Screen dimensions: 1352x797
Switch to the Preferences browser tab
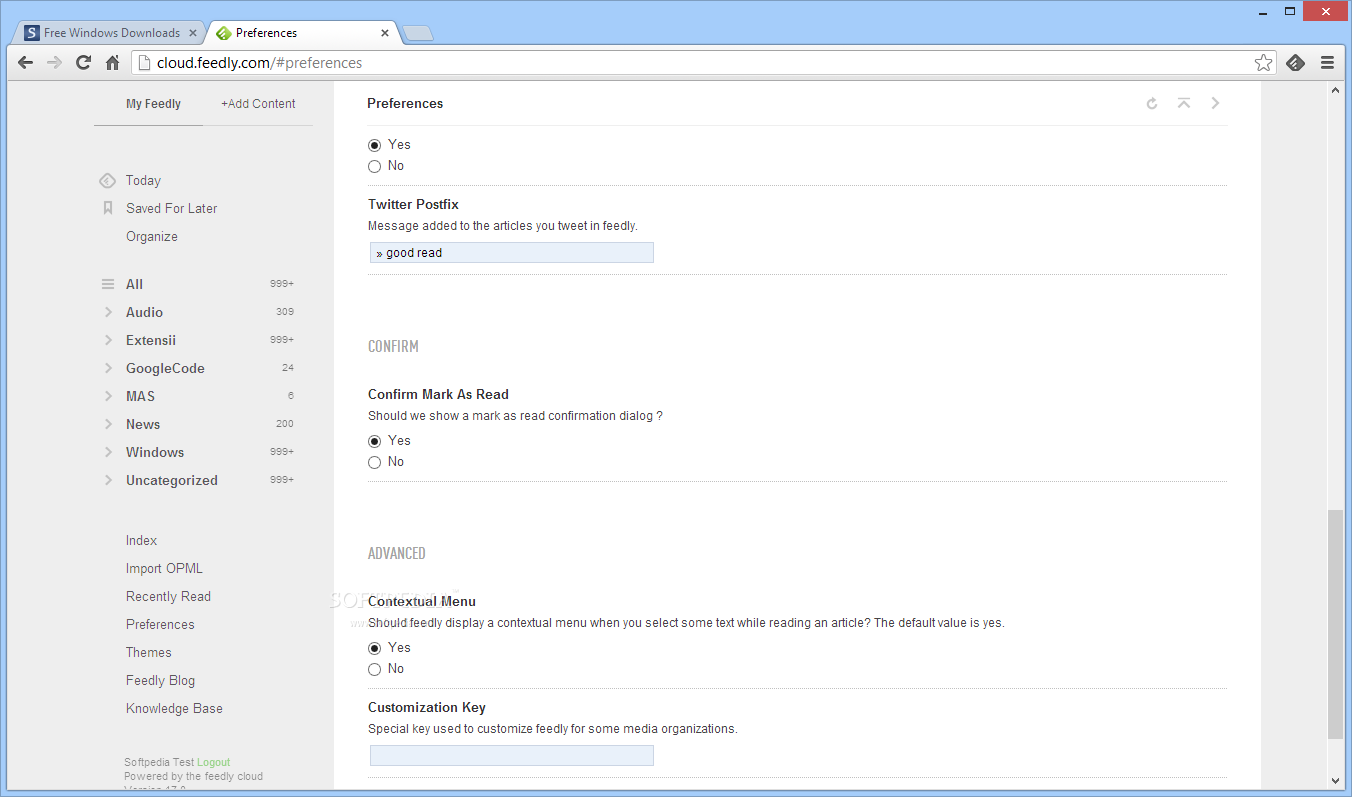(x=303, y=33)
